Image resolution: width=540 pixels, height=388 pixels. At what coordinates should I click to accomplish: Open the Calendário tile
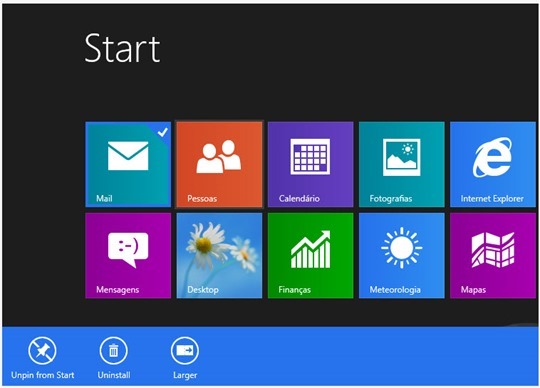311,164
